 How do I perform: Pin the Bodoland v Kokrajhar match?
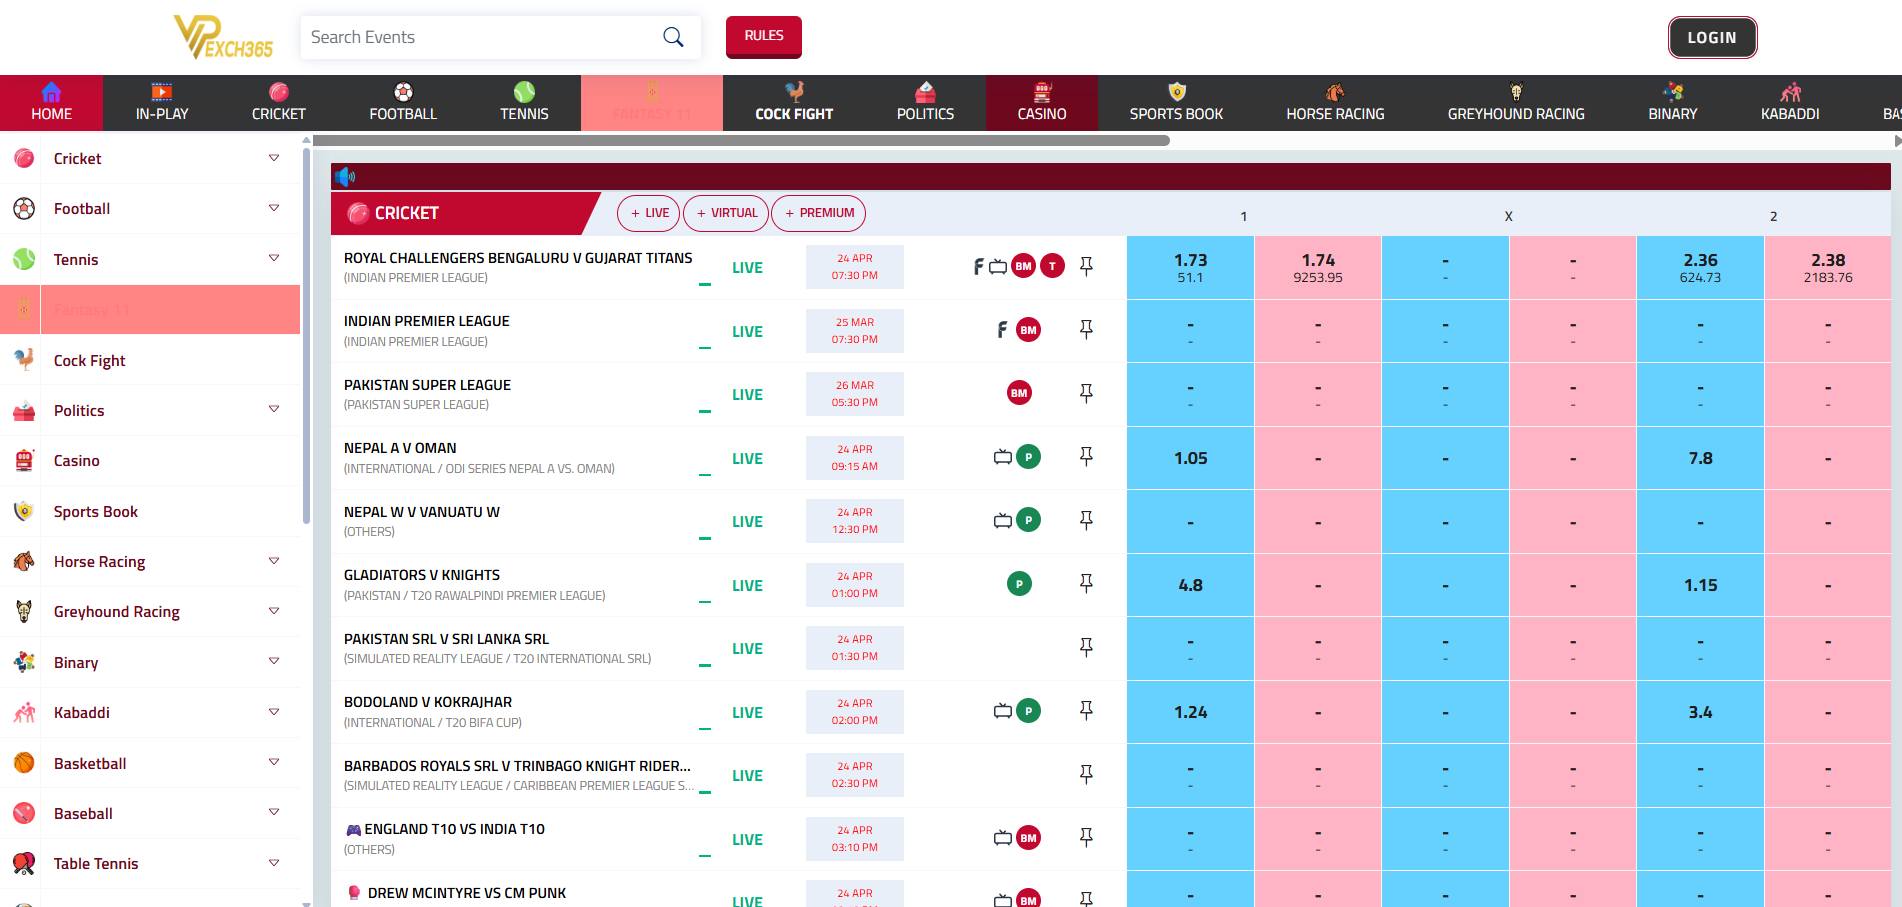1086,711
